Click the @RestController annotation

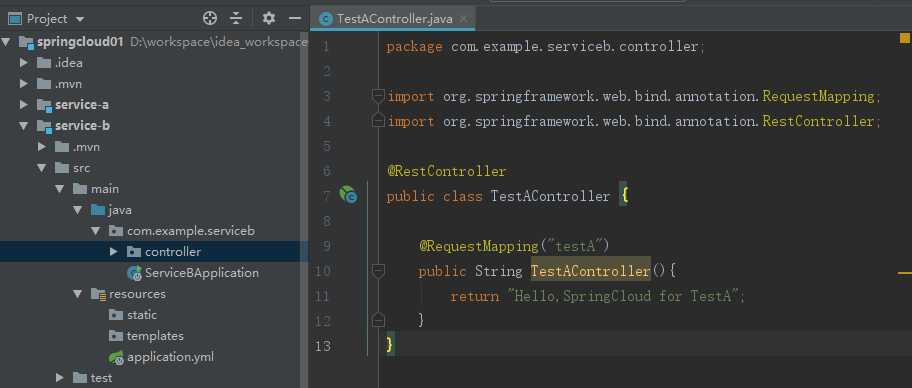[447, 171]
